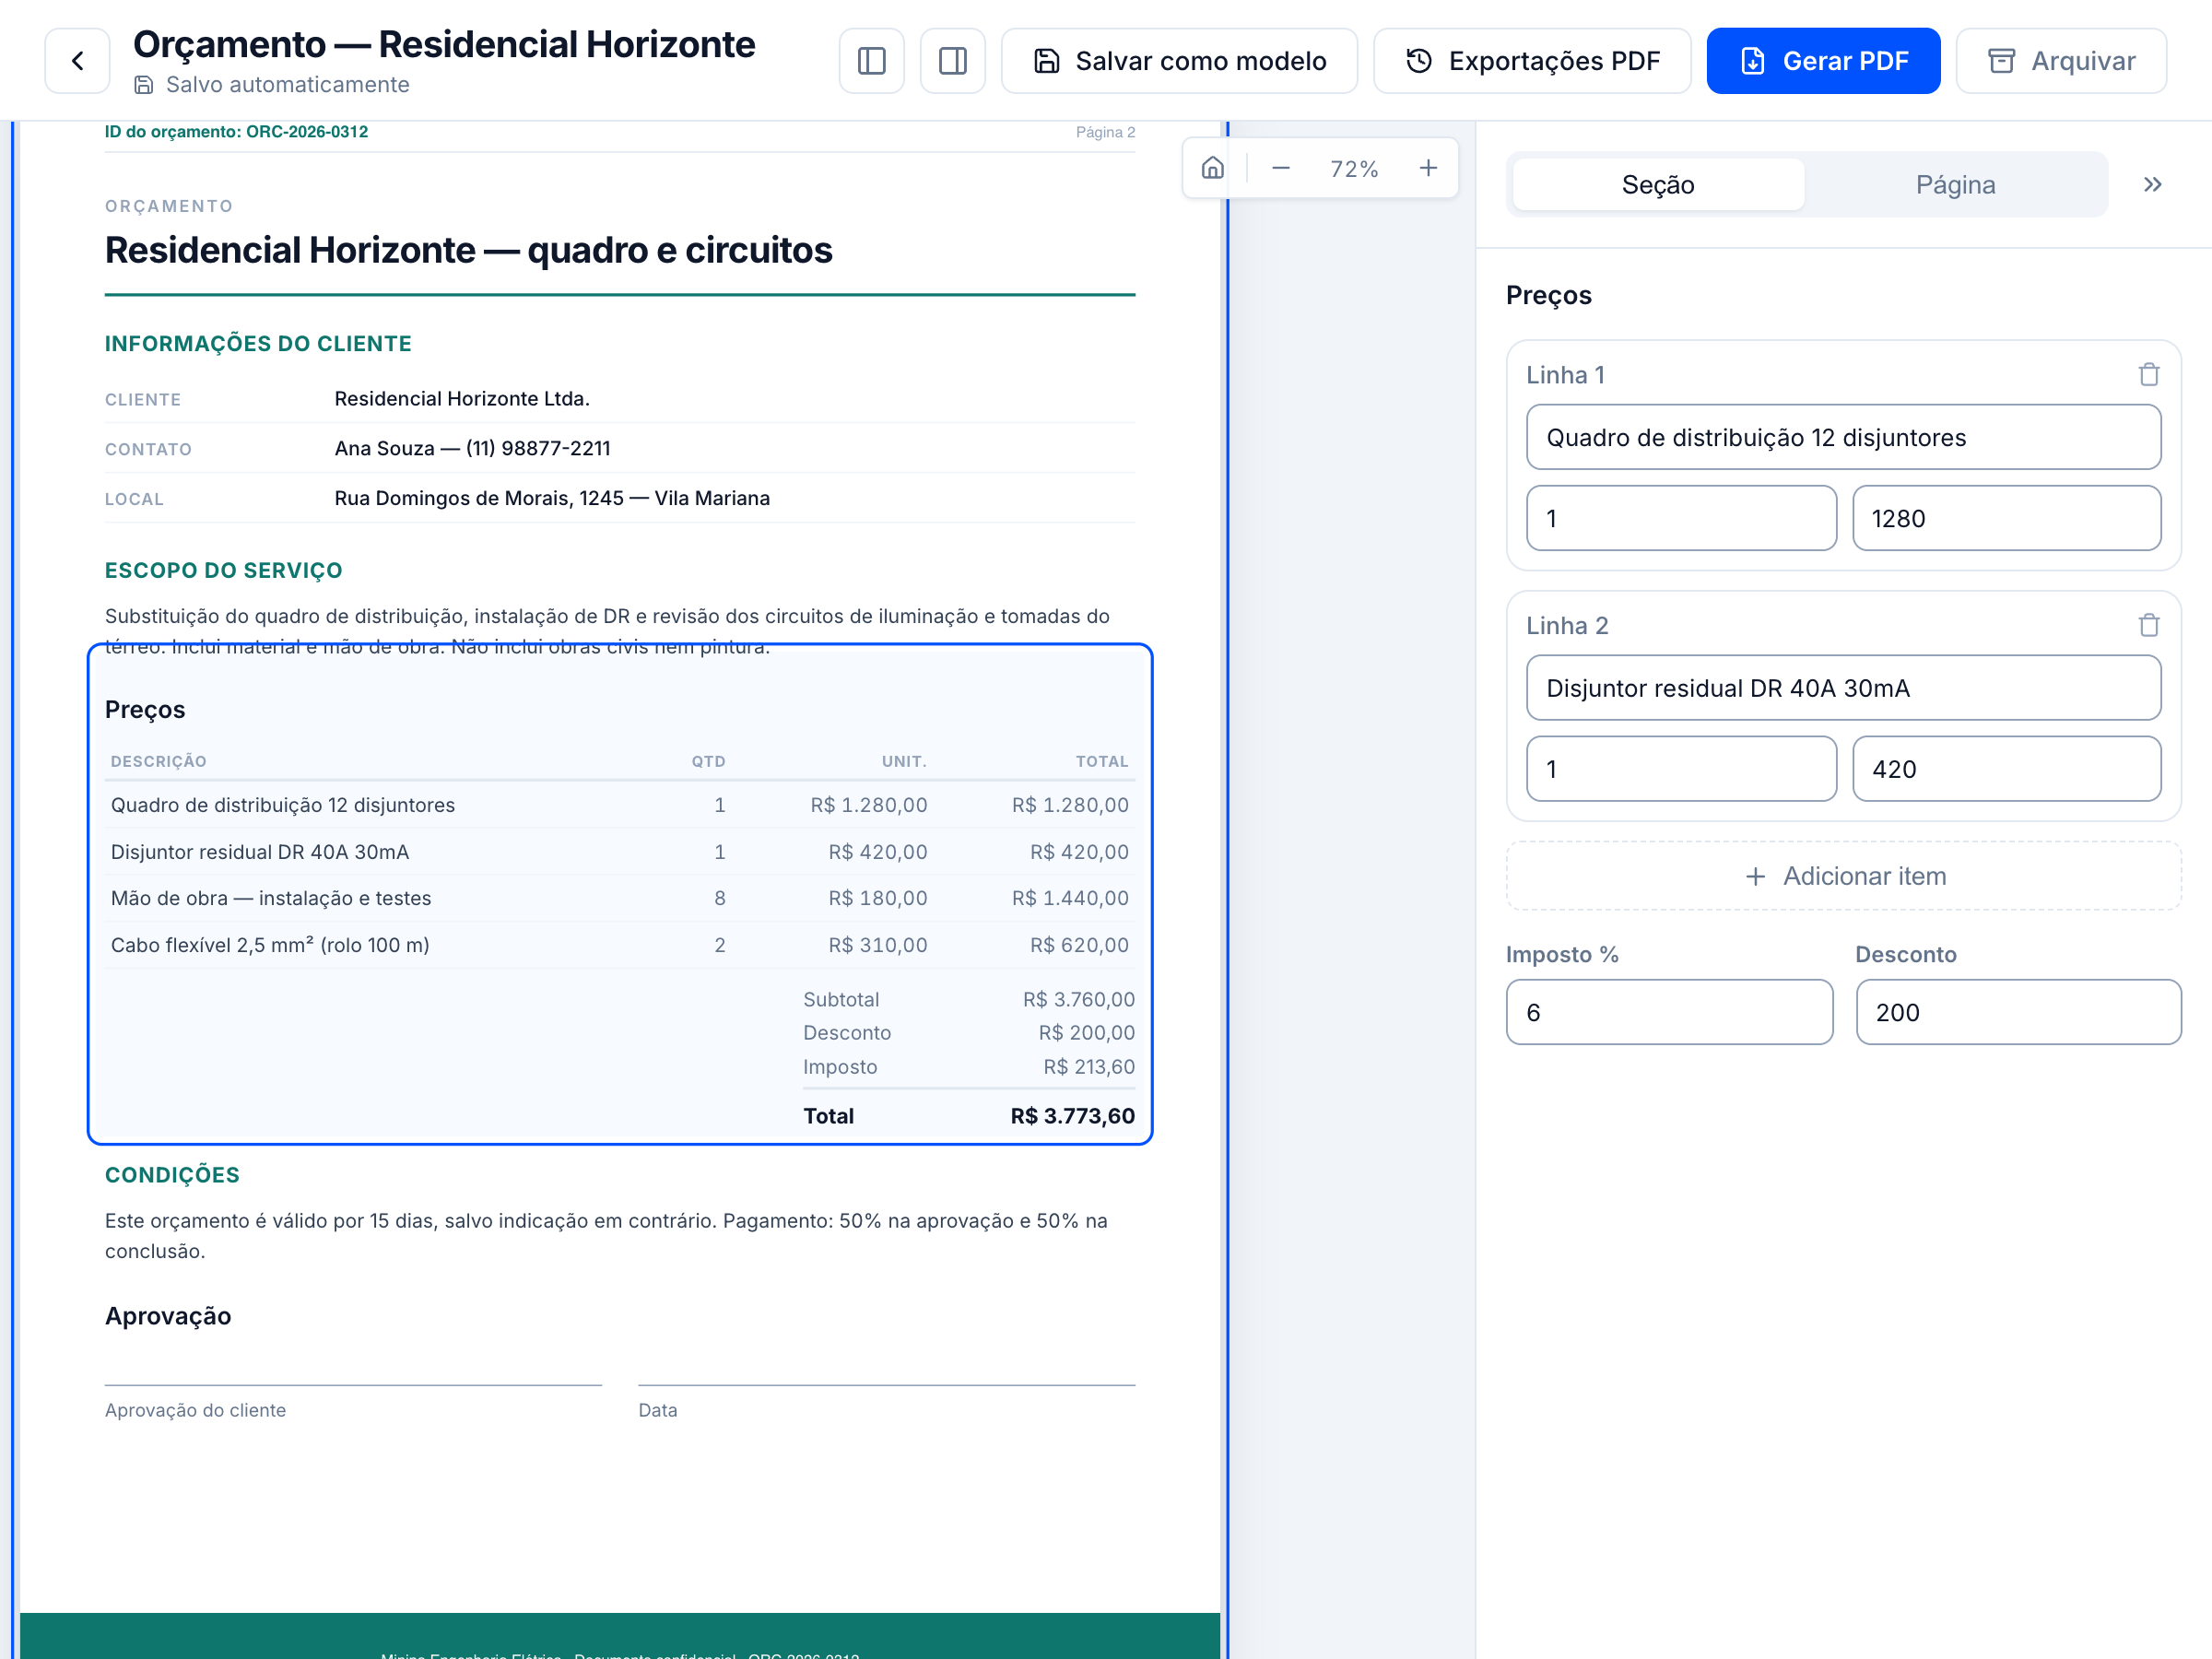
Task: Click the Gerar PDF button
Action: [x=1823, y=61]
